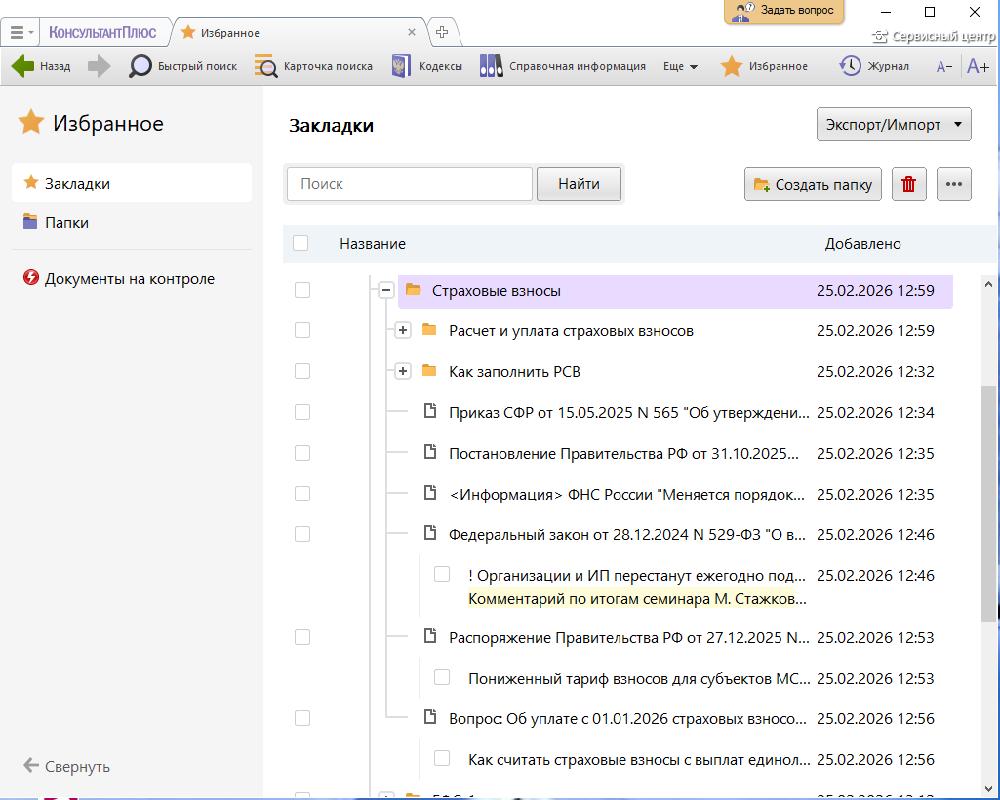Open Справочная информация binders icon
1000x800 pixels.
[x=491, y=66]
